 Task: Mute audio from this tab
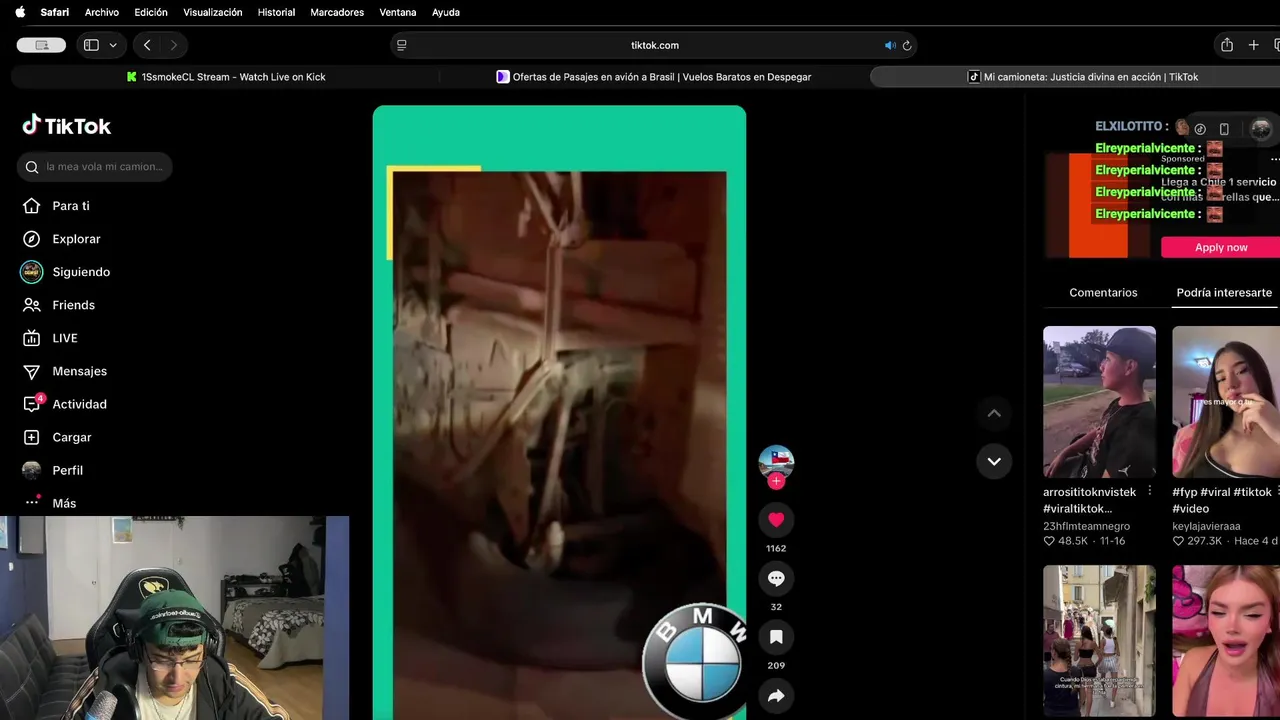pyautogui.click(x=890, y=45)
